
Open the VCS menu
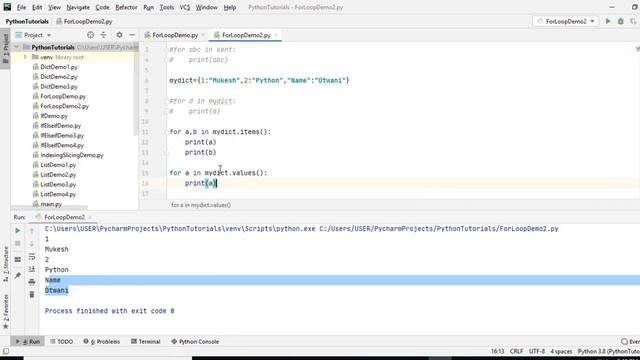[185, 7]
